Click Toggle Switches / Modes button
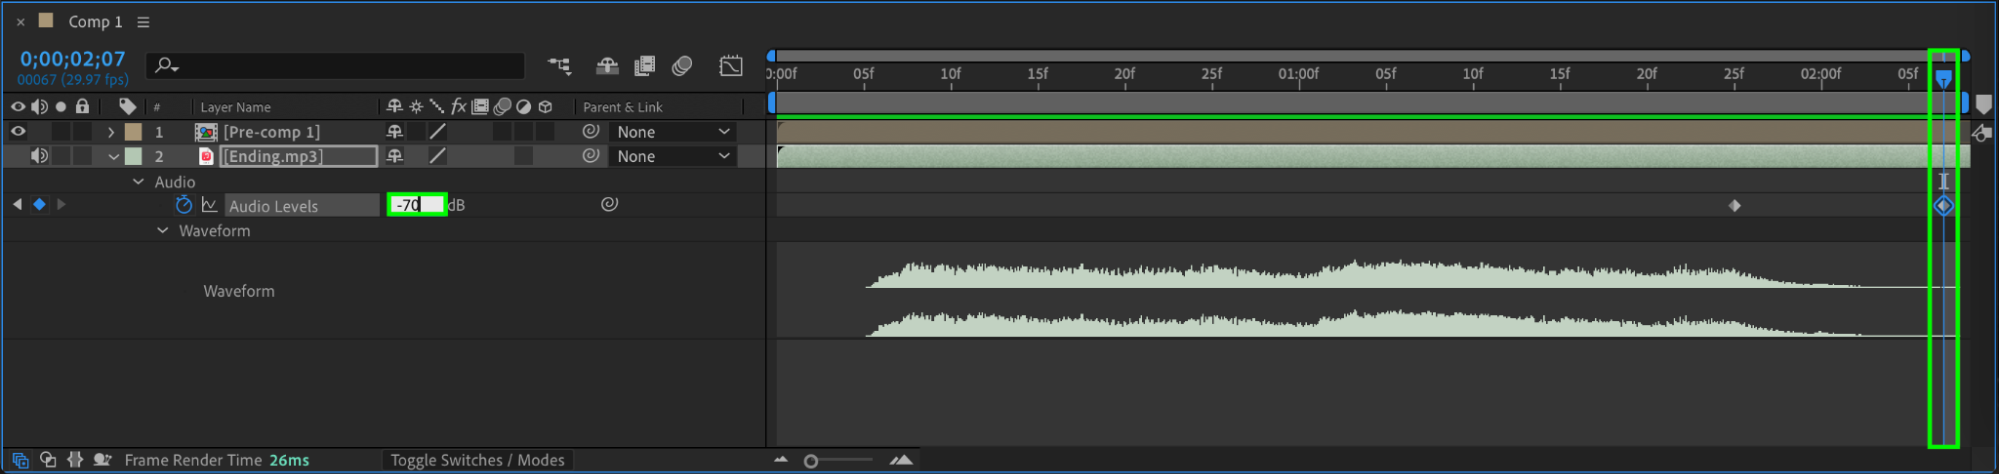 [477, 460]
